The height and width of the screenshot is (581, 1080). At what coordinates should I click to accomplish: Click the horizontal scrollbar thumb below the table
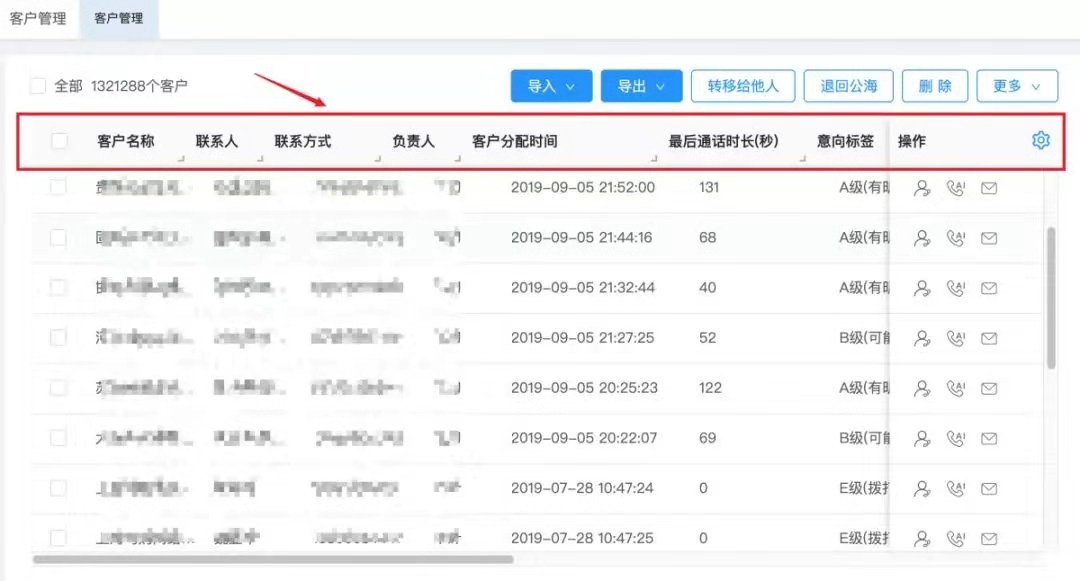273,559
